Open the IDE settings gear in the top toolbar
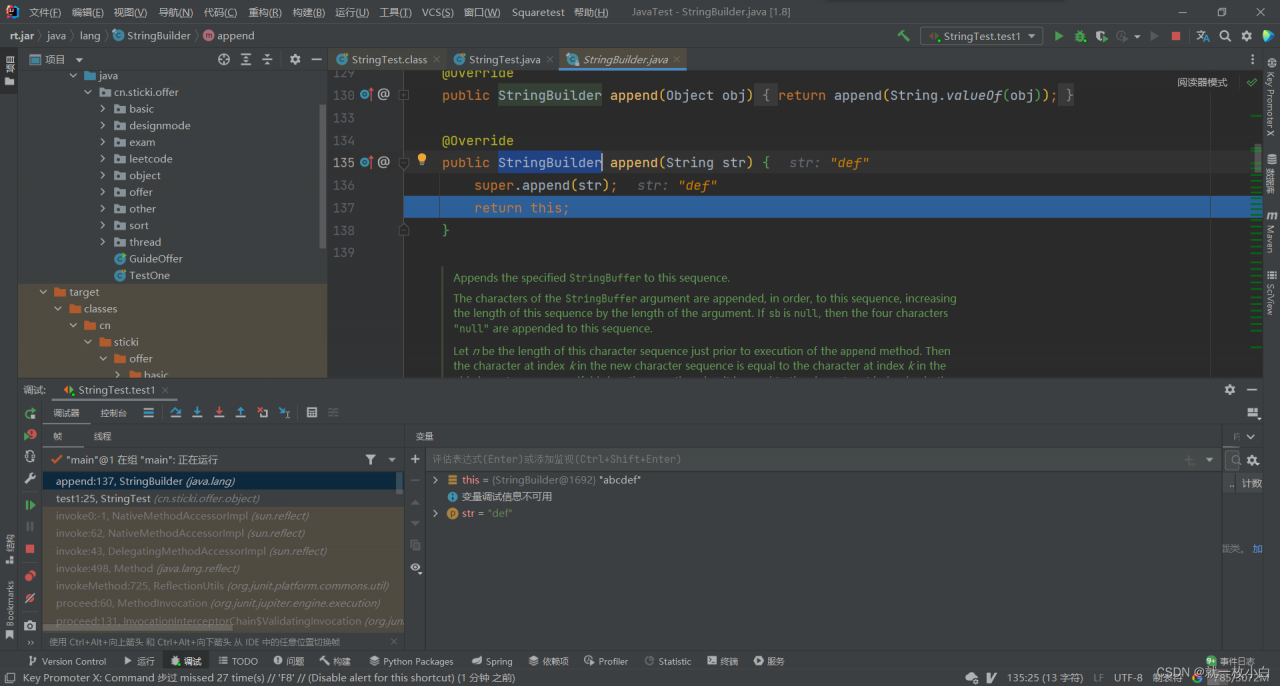The image size is (1280, 686). tap(1247, 35)
